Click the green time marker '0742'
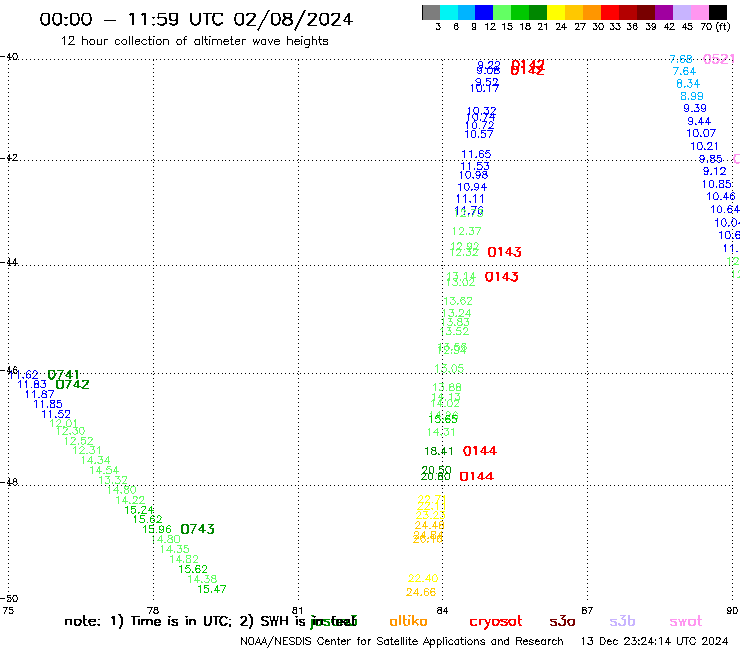This screenshot has height=650, width=740. (72, 385)
